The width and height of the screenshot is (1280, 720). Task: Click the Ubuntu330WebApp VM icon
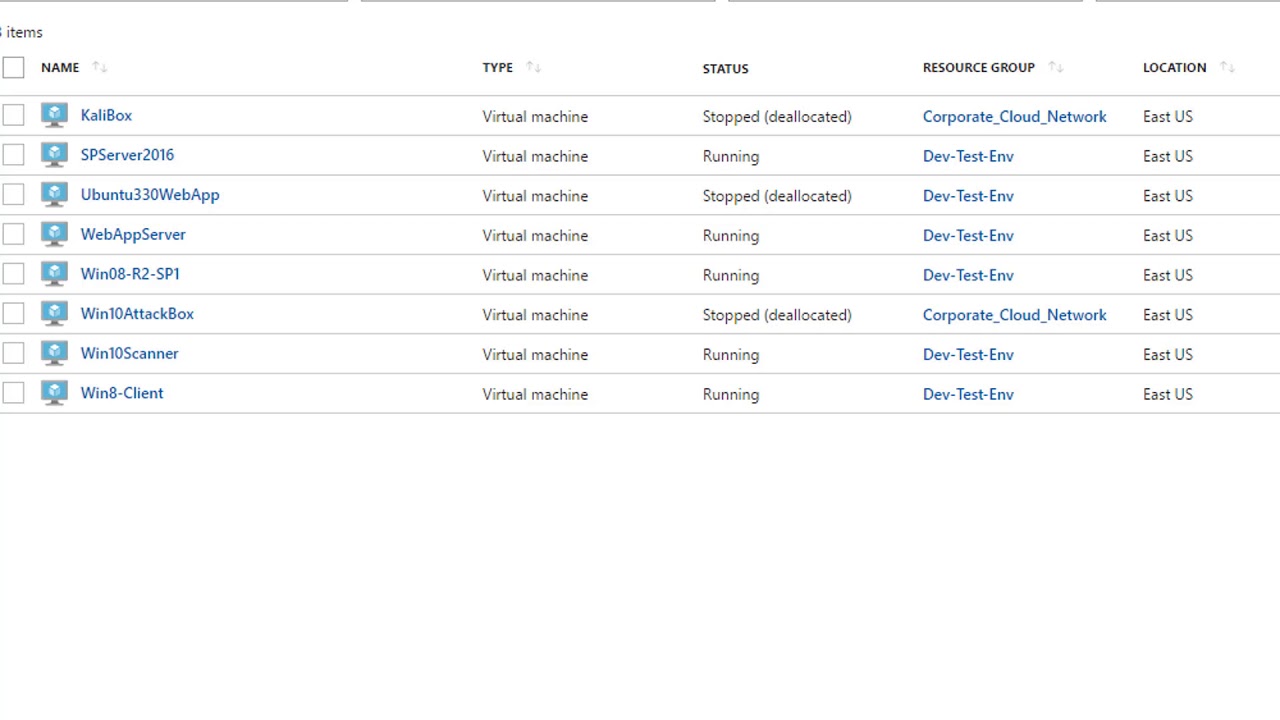pyautogui.click(x=54, y=195)
